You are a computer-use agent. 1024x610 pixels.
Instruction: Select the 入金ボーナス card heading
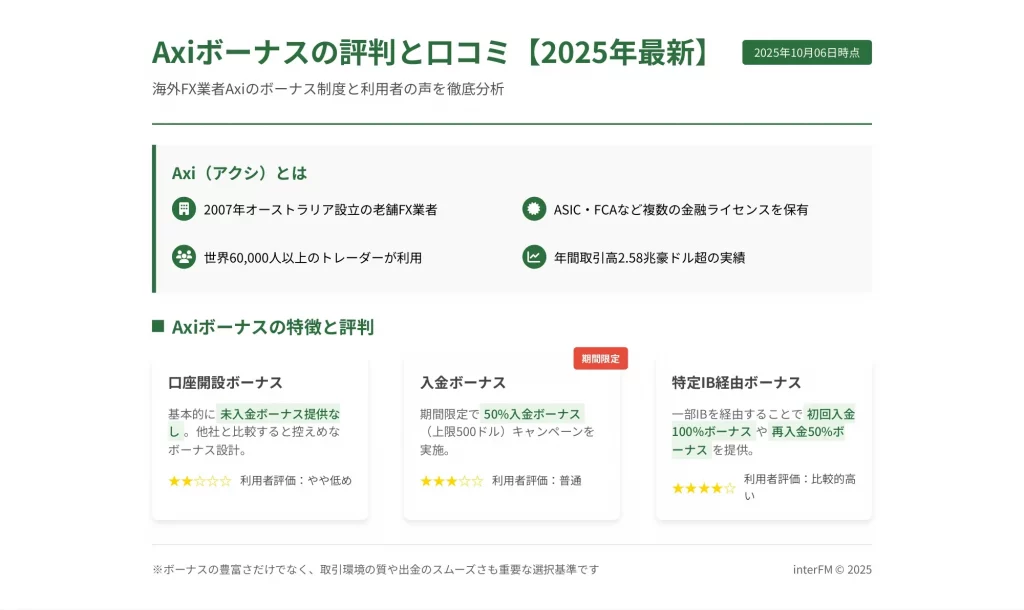[463, 382]
